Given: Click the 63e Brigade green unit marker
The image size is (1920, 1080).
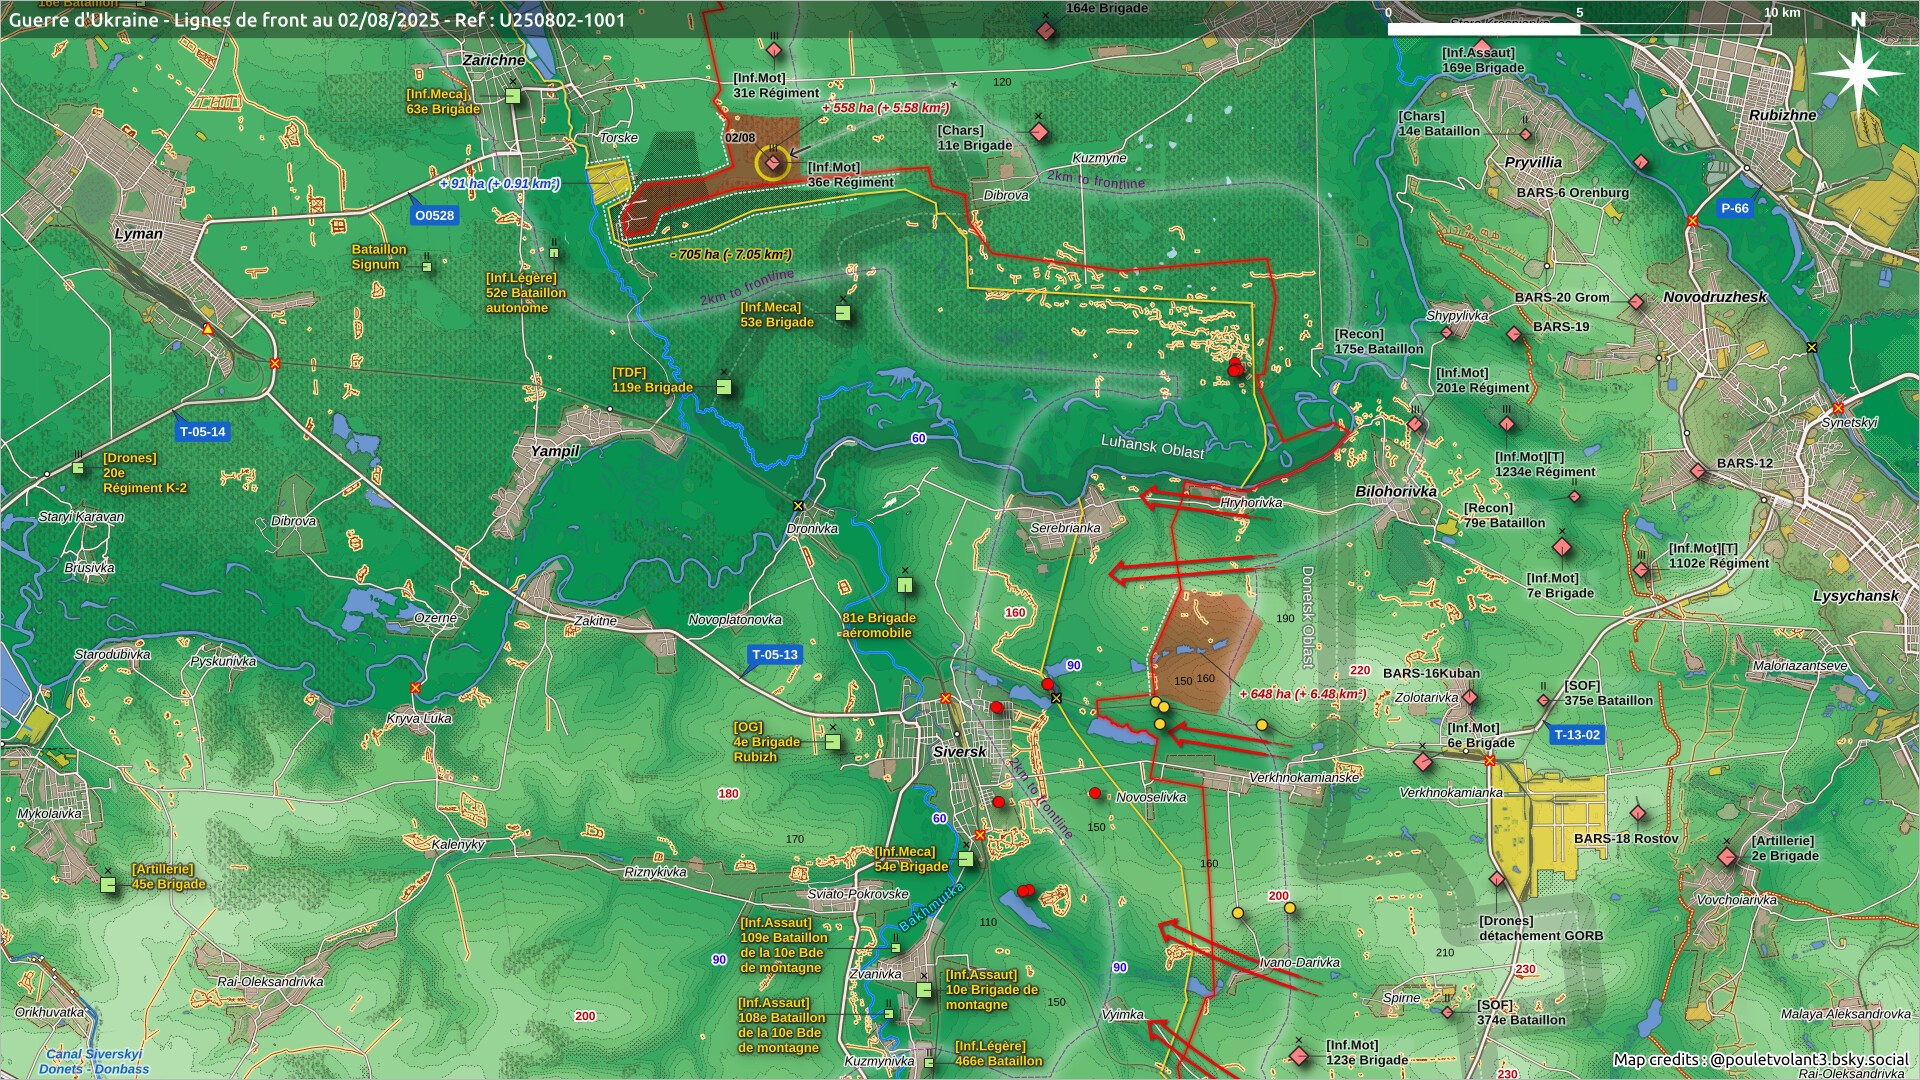Looking at the screenshot, I should pos(513,96).
